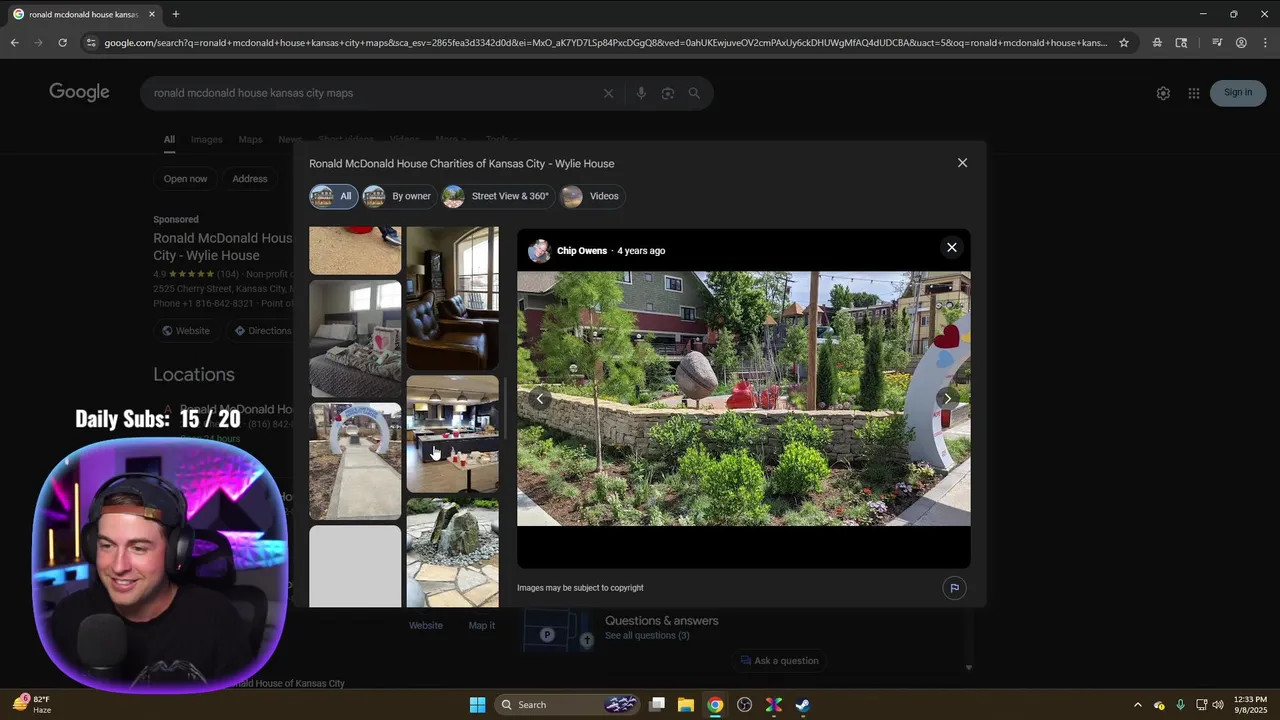Open the sponsored Website button
The height and width of the screenshot is (720, 1280).
point(187,331)
